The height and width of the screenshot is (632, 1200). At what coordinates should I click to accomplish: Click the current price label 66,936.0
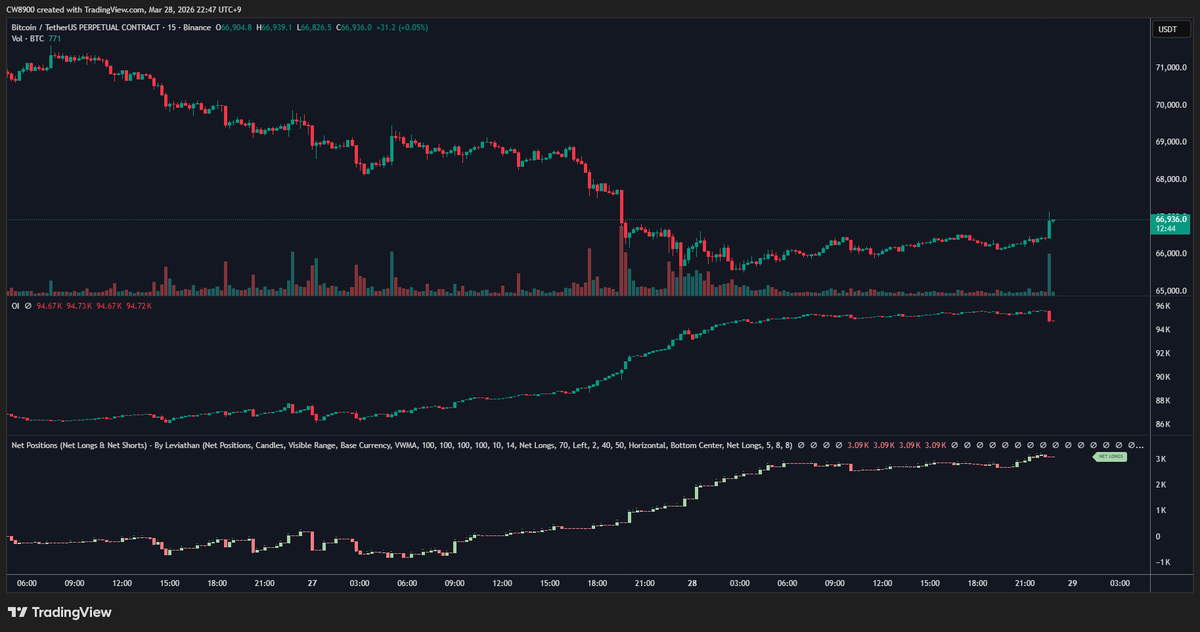click(x=1171, y=219)
